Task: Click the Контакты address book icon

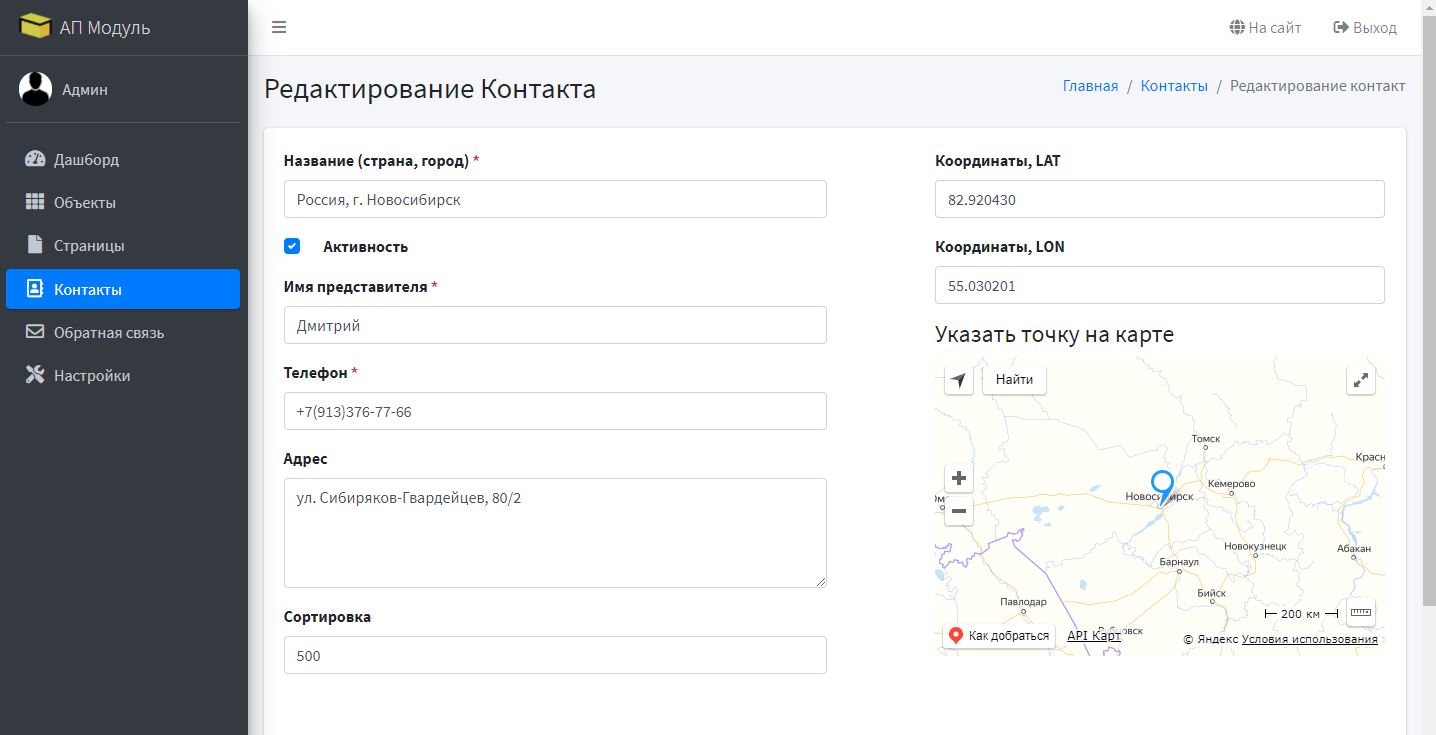Action: click(35, 289)
